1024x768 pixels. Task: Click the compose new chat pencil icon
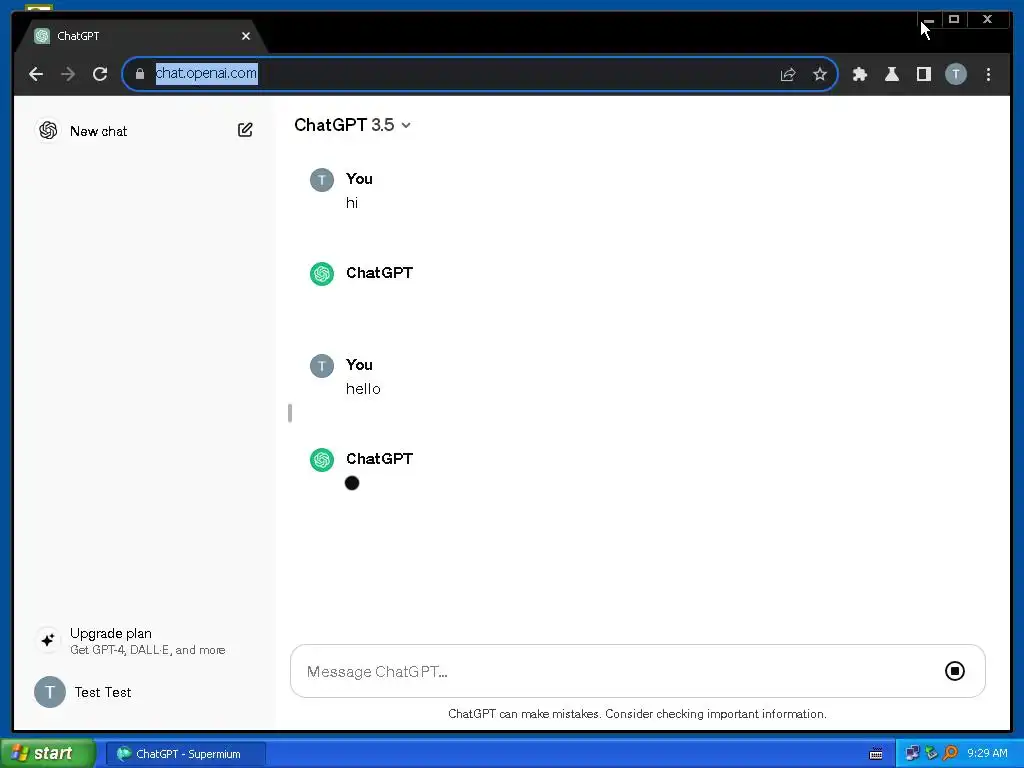(x=245, y=130)
